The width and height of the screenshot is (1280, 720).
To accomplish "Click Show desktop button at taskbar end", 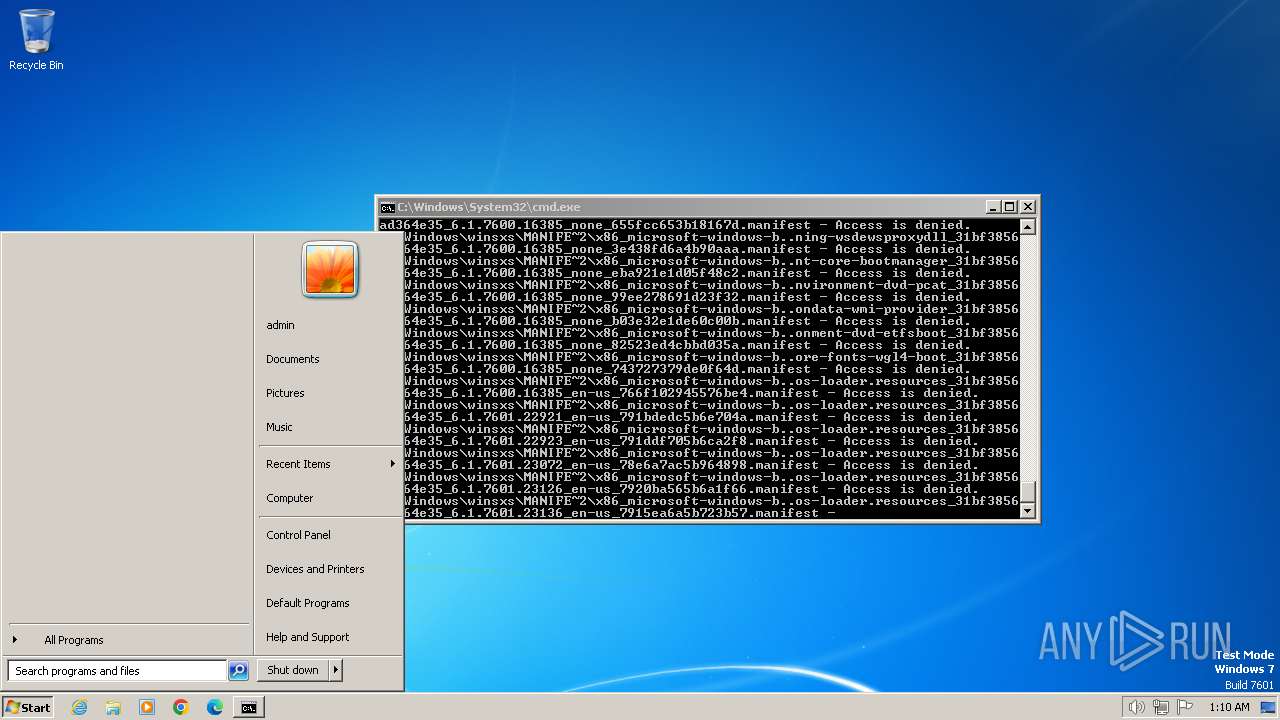I will pyautogui.click(x=1268, y=707).
